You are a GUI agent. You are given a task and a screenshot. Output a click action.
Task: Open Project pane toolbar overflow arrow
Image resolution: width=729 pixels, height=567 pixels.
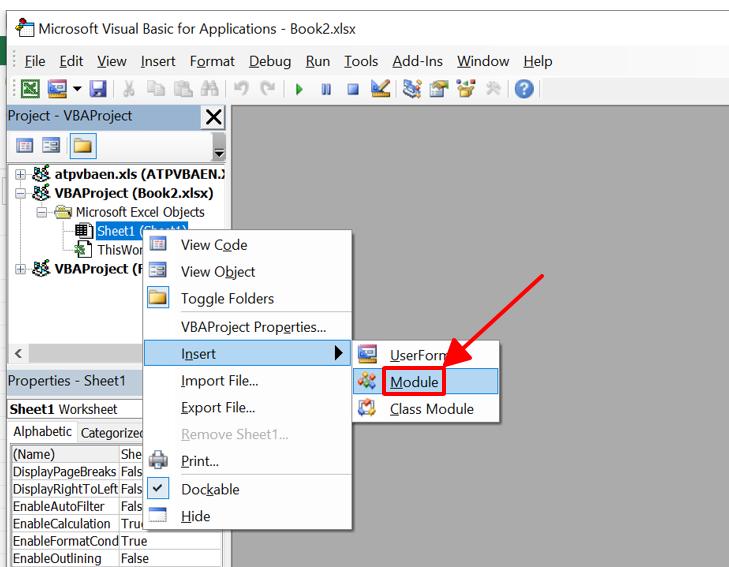pos(219,146)
